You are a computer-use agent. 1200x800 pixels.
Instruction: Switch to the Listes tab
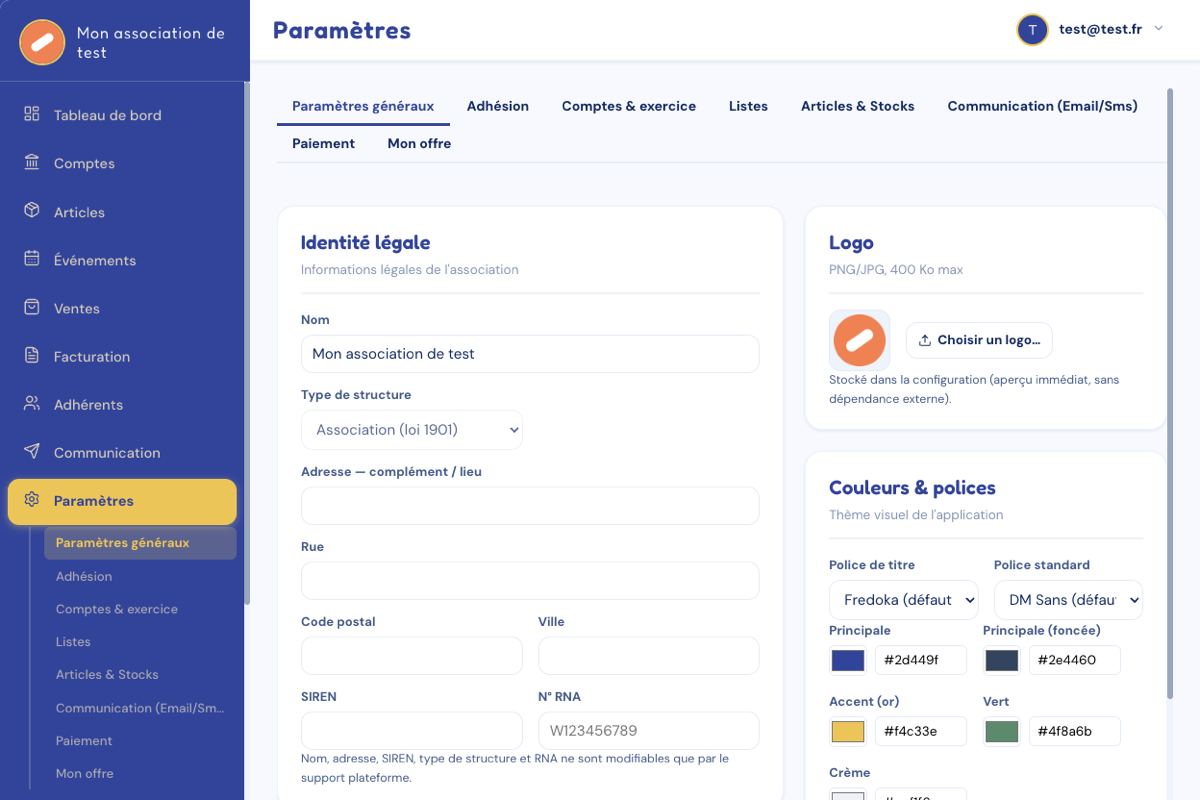click(749, 106)
